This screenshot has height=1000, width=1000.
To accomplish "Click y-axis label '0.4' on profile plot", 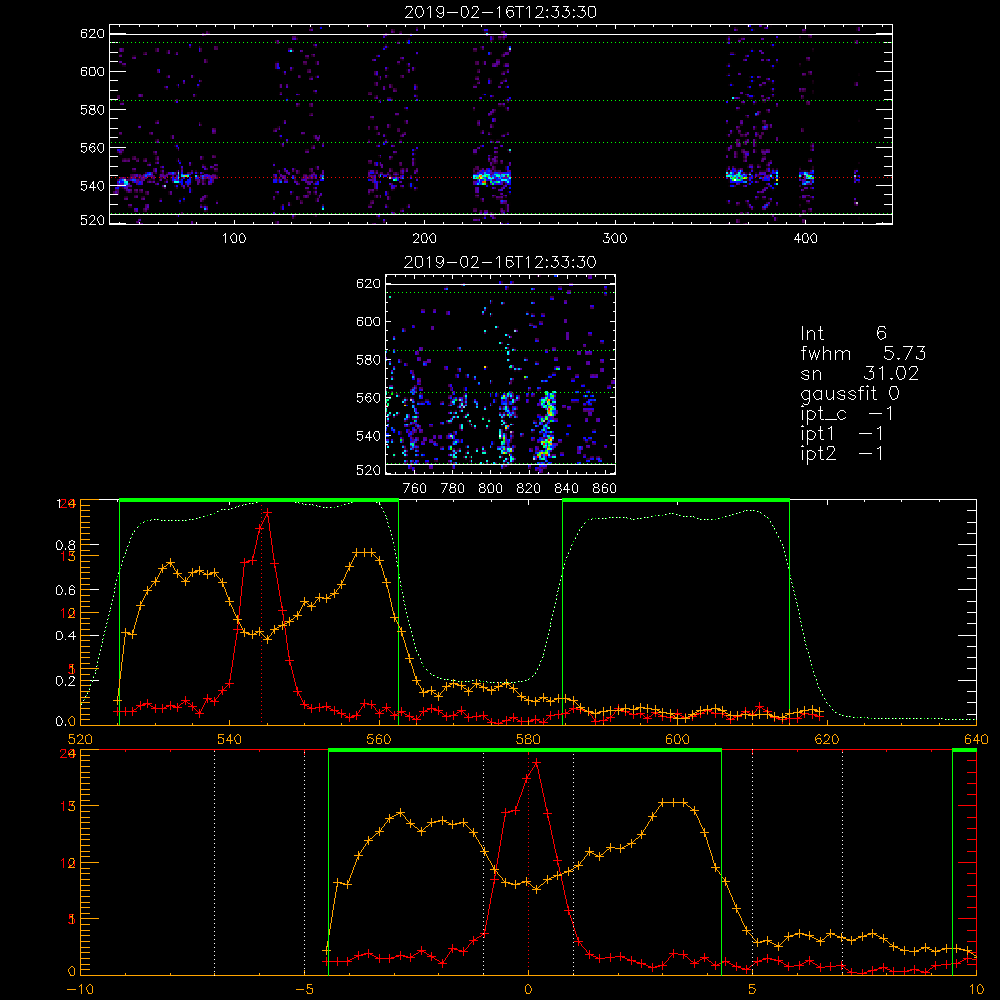I will tap(66, 636).
